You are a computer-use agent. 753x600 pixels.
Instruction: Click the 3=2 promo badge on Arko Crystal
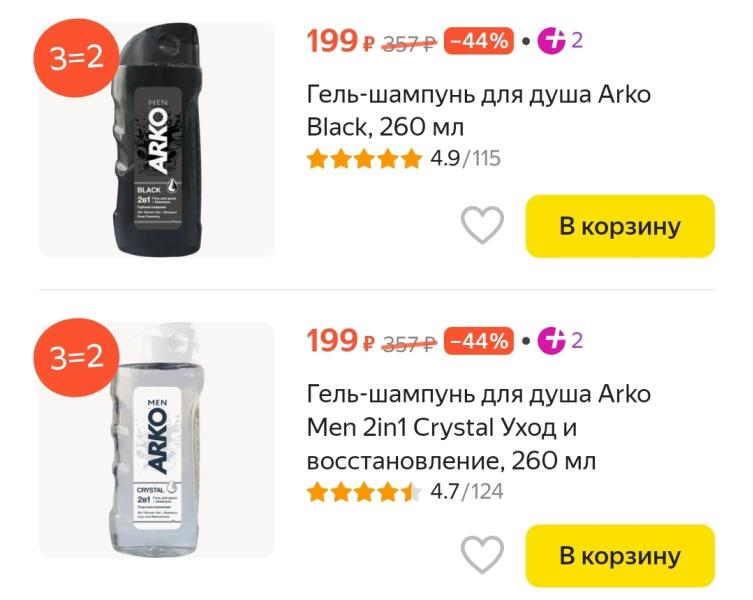[x=76, y=357]
